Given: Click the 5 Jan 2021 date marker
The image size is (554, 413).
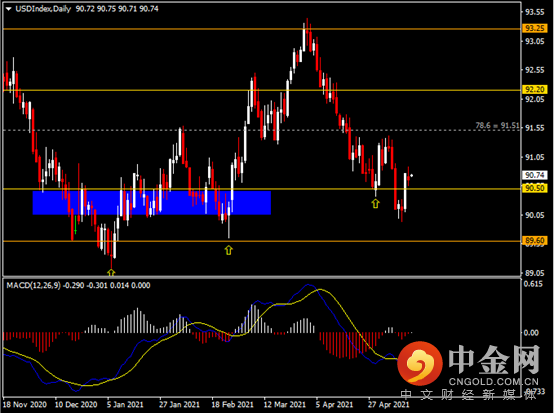Looking at the screenshot, I should click(125, 404).
